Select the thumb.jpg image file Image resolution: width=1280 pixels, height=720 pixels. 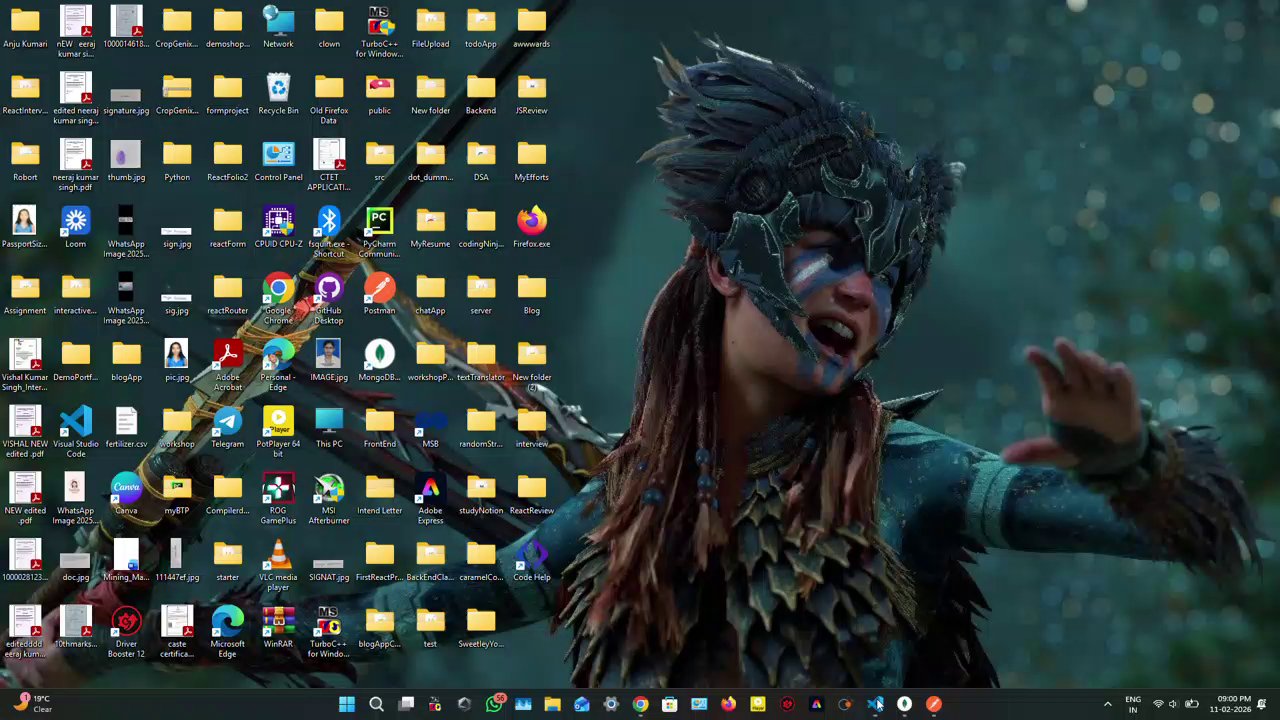tap(126, 160)
